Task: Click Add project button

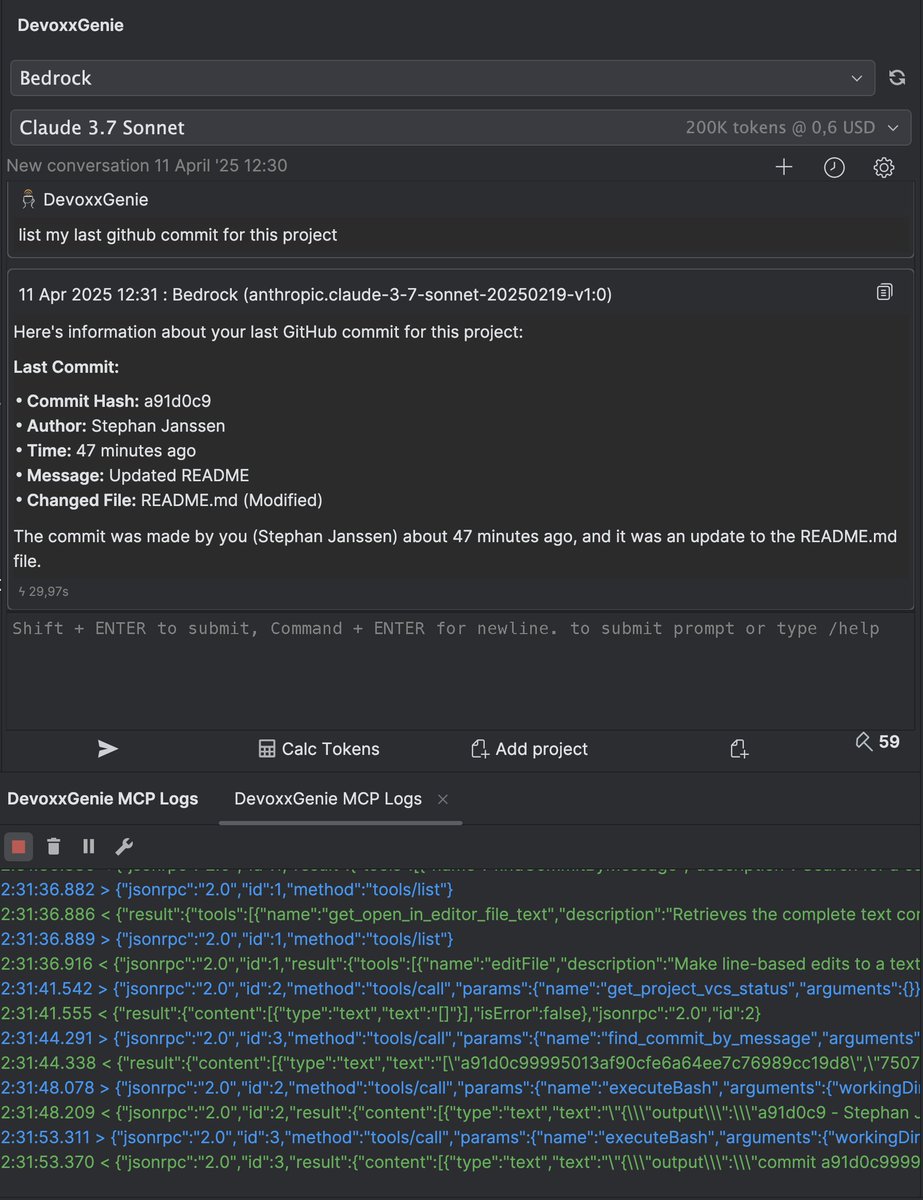Action: click(529, 749)
